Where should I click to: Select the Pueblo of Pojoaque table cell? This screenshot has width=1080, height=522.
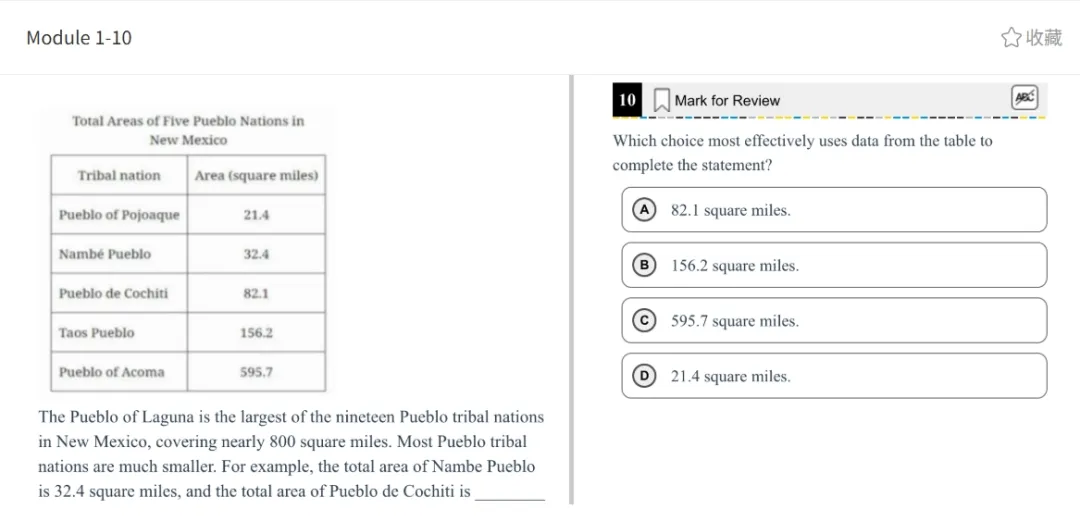[119, 215]
